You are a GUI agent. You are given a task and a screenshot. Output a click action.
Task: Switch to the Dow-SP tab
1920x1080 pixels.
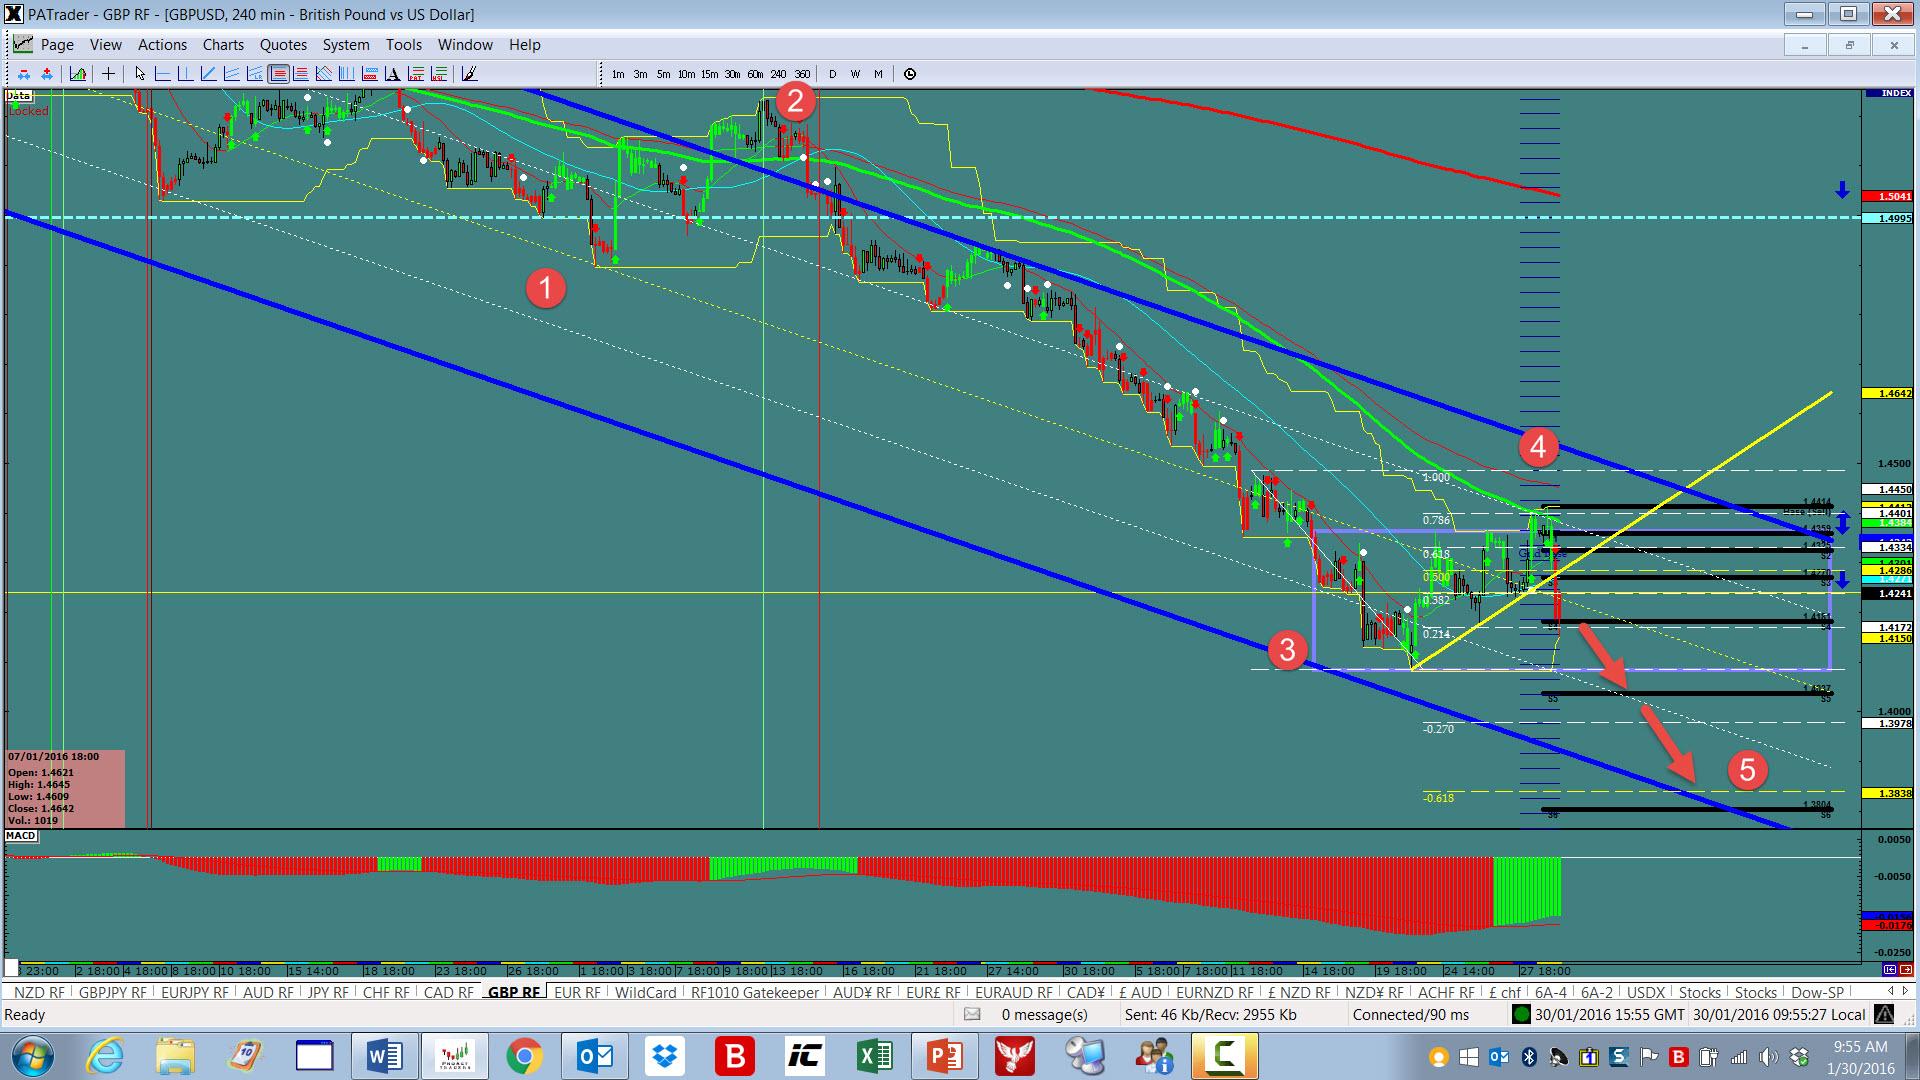pos(1817,993)
